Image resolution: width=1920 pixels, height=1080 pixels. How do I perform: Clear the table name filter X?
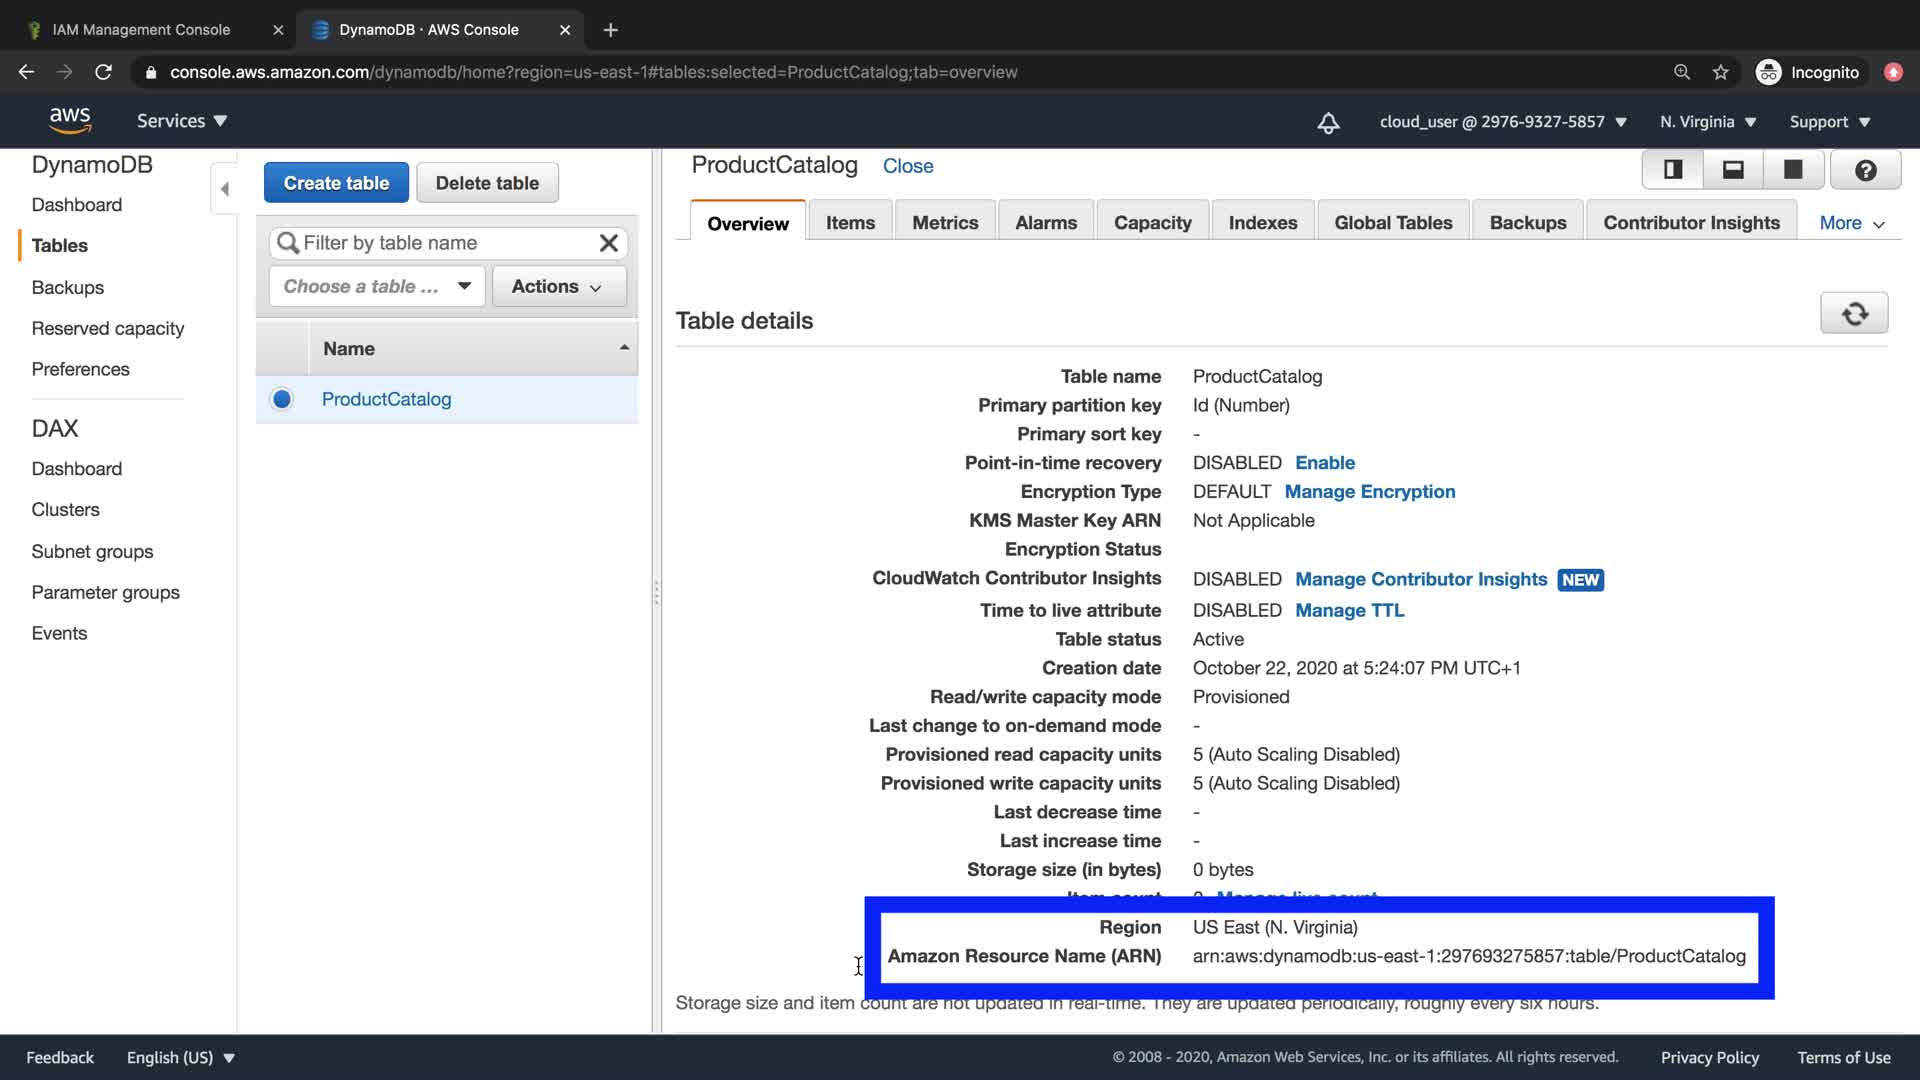(608, 243)
